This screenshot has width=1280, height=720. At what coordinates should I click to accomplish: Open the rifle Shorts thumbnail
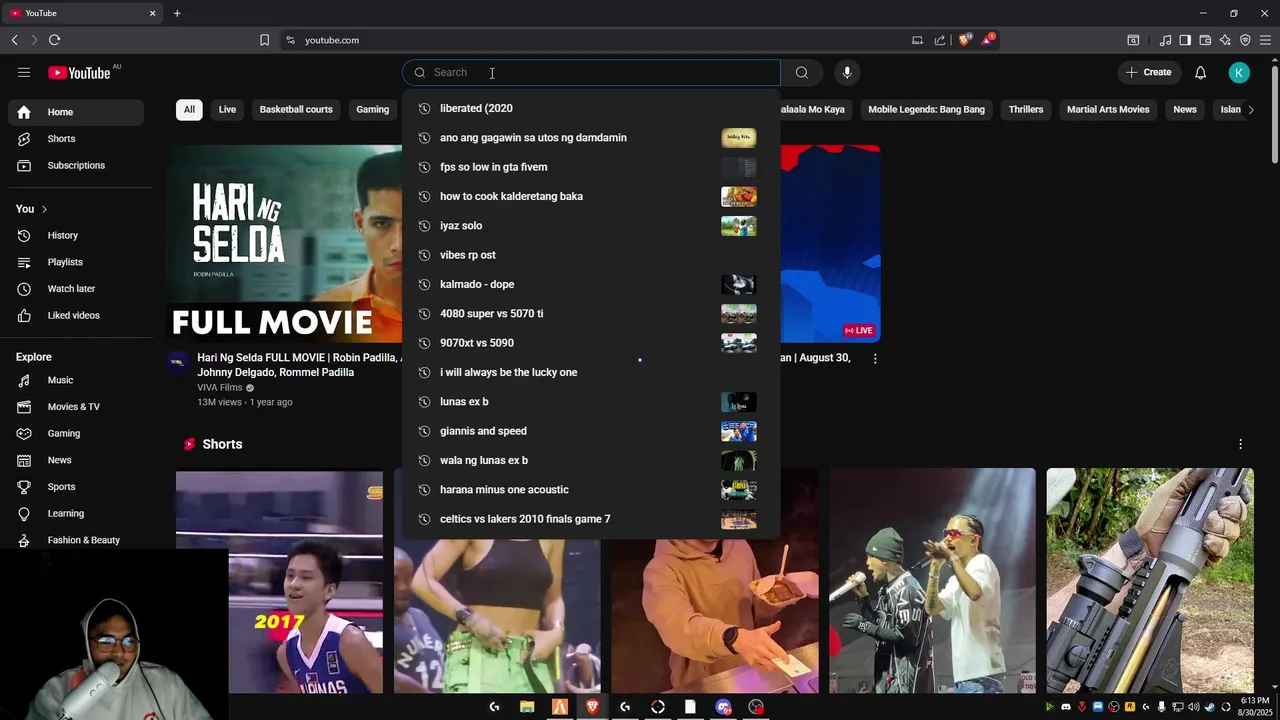(x=1150, y=580)
